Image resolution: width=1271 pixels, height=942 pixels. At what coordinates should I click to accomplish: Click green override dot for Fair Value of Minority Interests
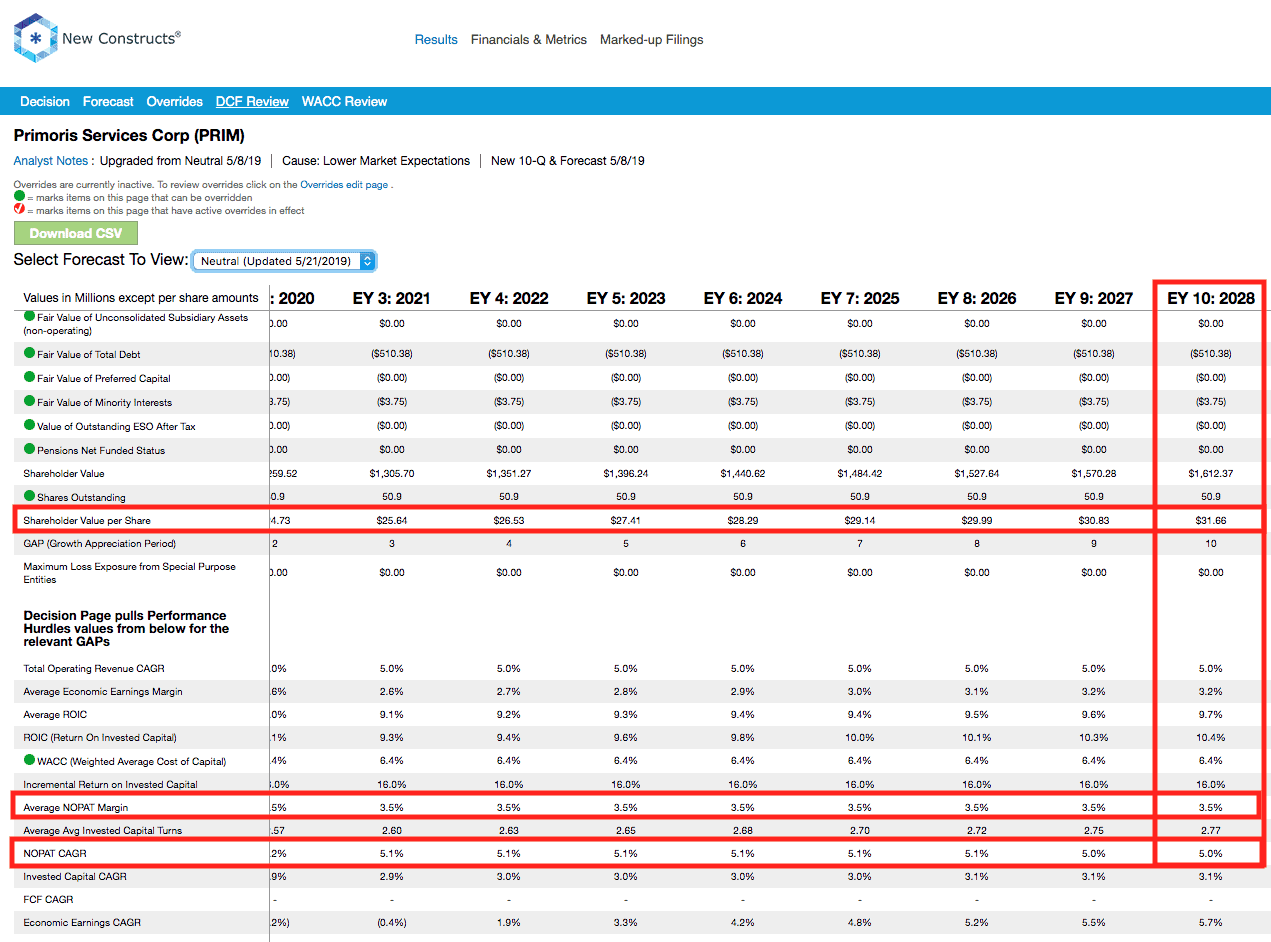pos(29,401)
